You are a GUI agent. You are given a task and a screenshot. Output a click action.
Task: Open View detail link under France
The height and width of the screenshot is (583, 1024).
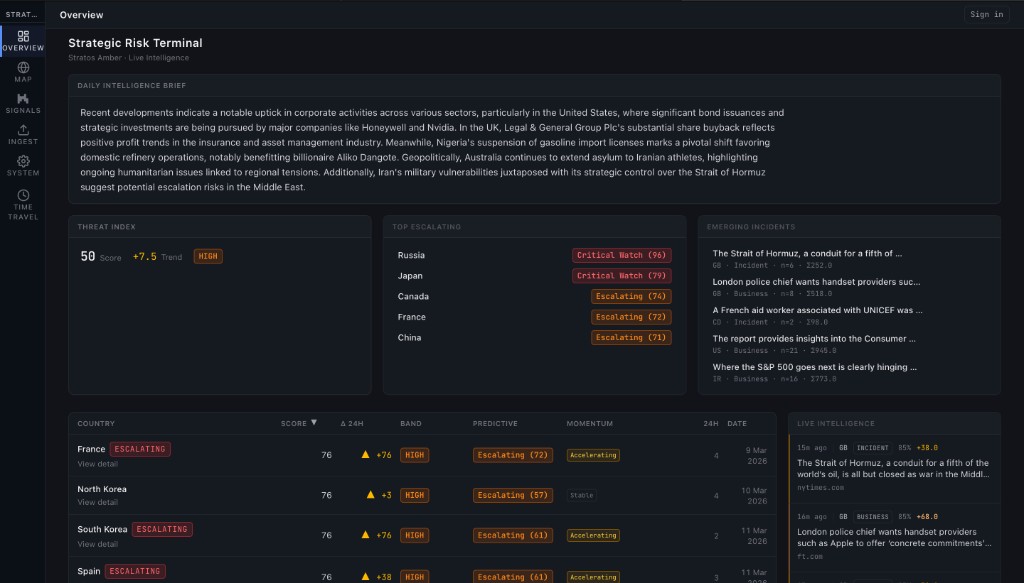coord(98,464)
